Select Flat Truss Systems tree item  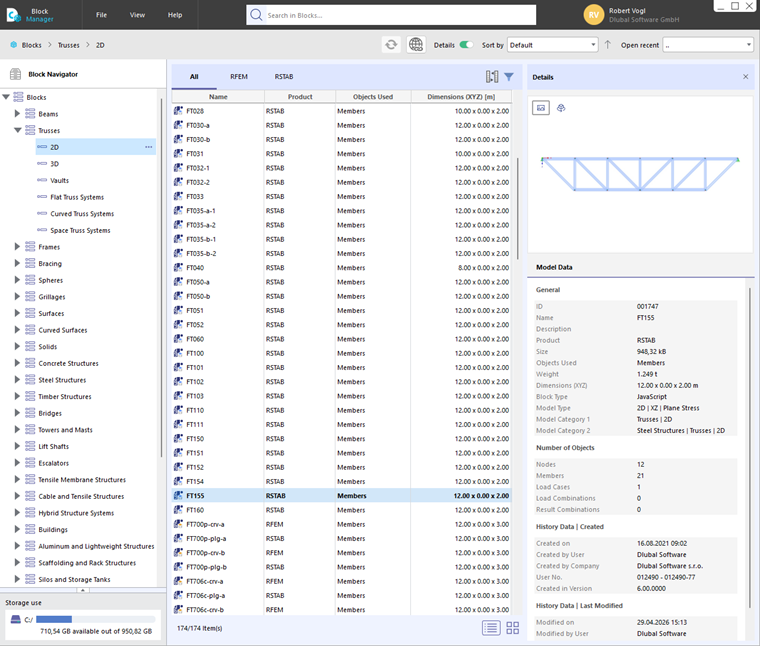point(77,197)
